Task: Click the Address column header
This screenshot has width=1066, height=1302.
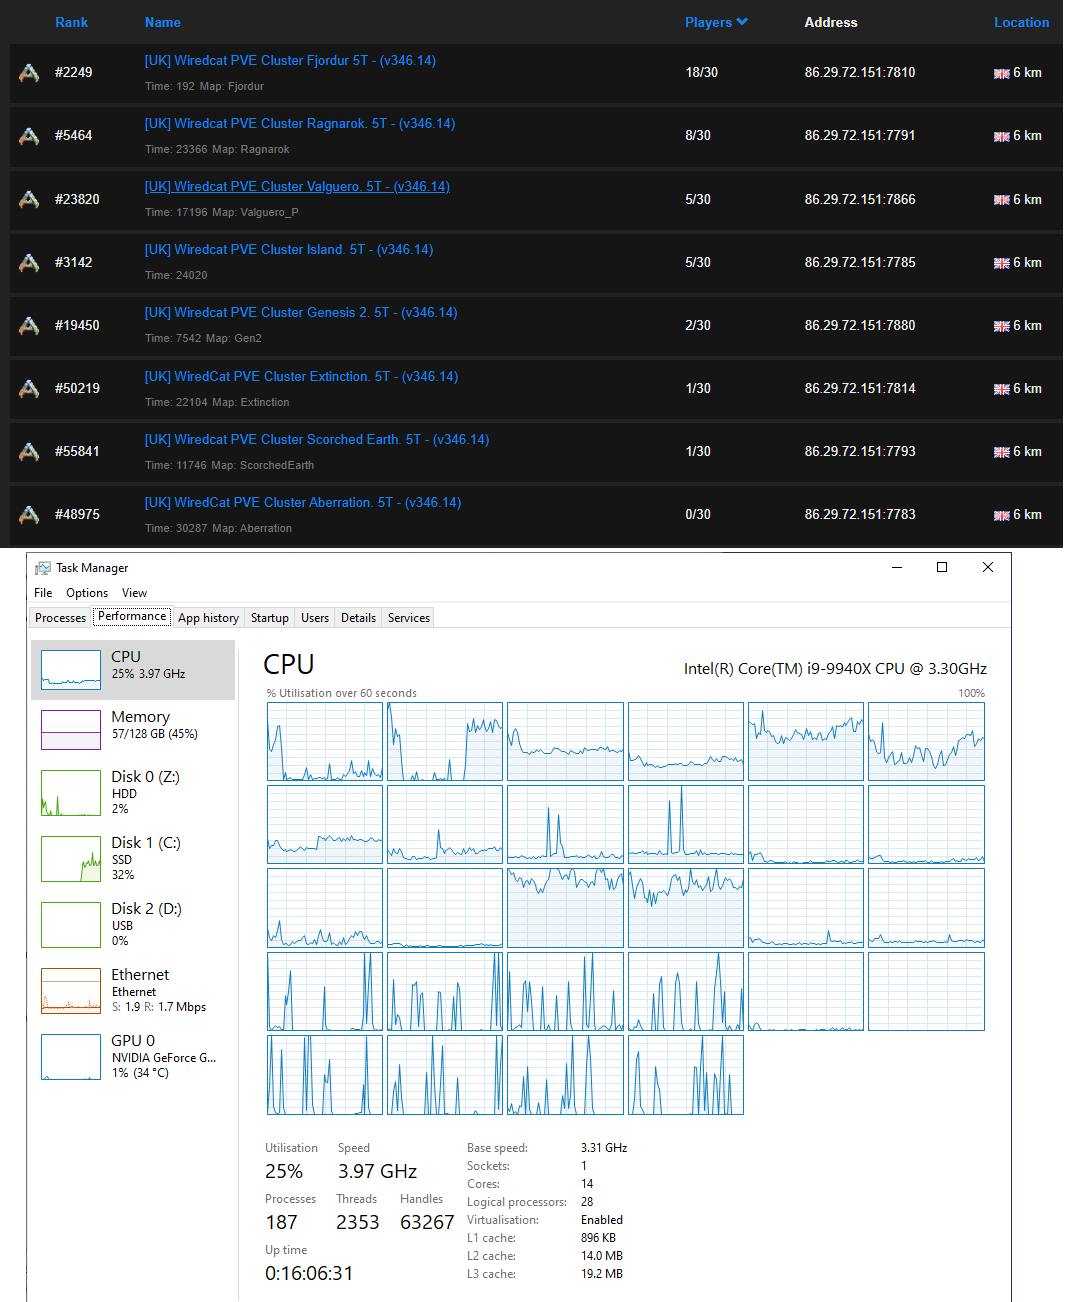Action: coord(831,22)
